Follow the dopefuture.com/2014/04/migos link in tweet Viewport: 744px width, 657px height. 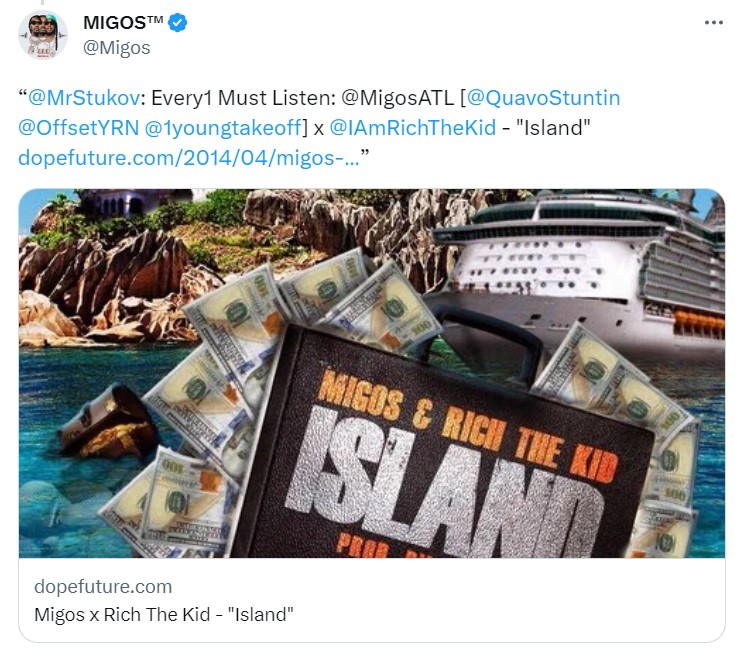click(x=189, y=157)
